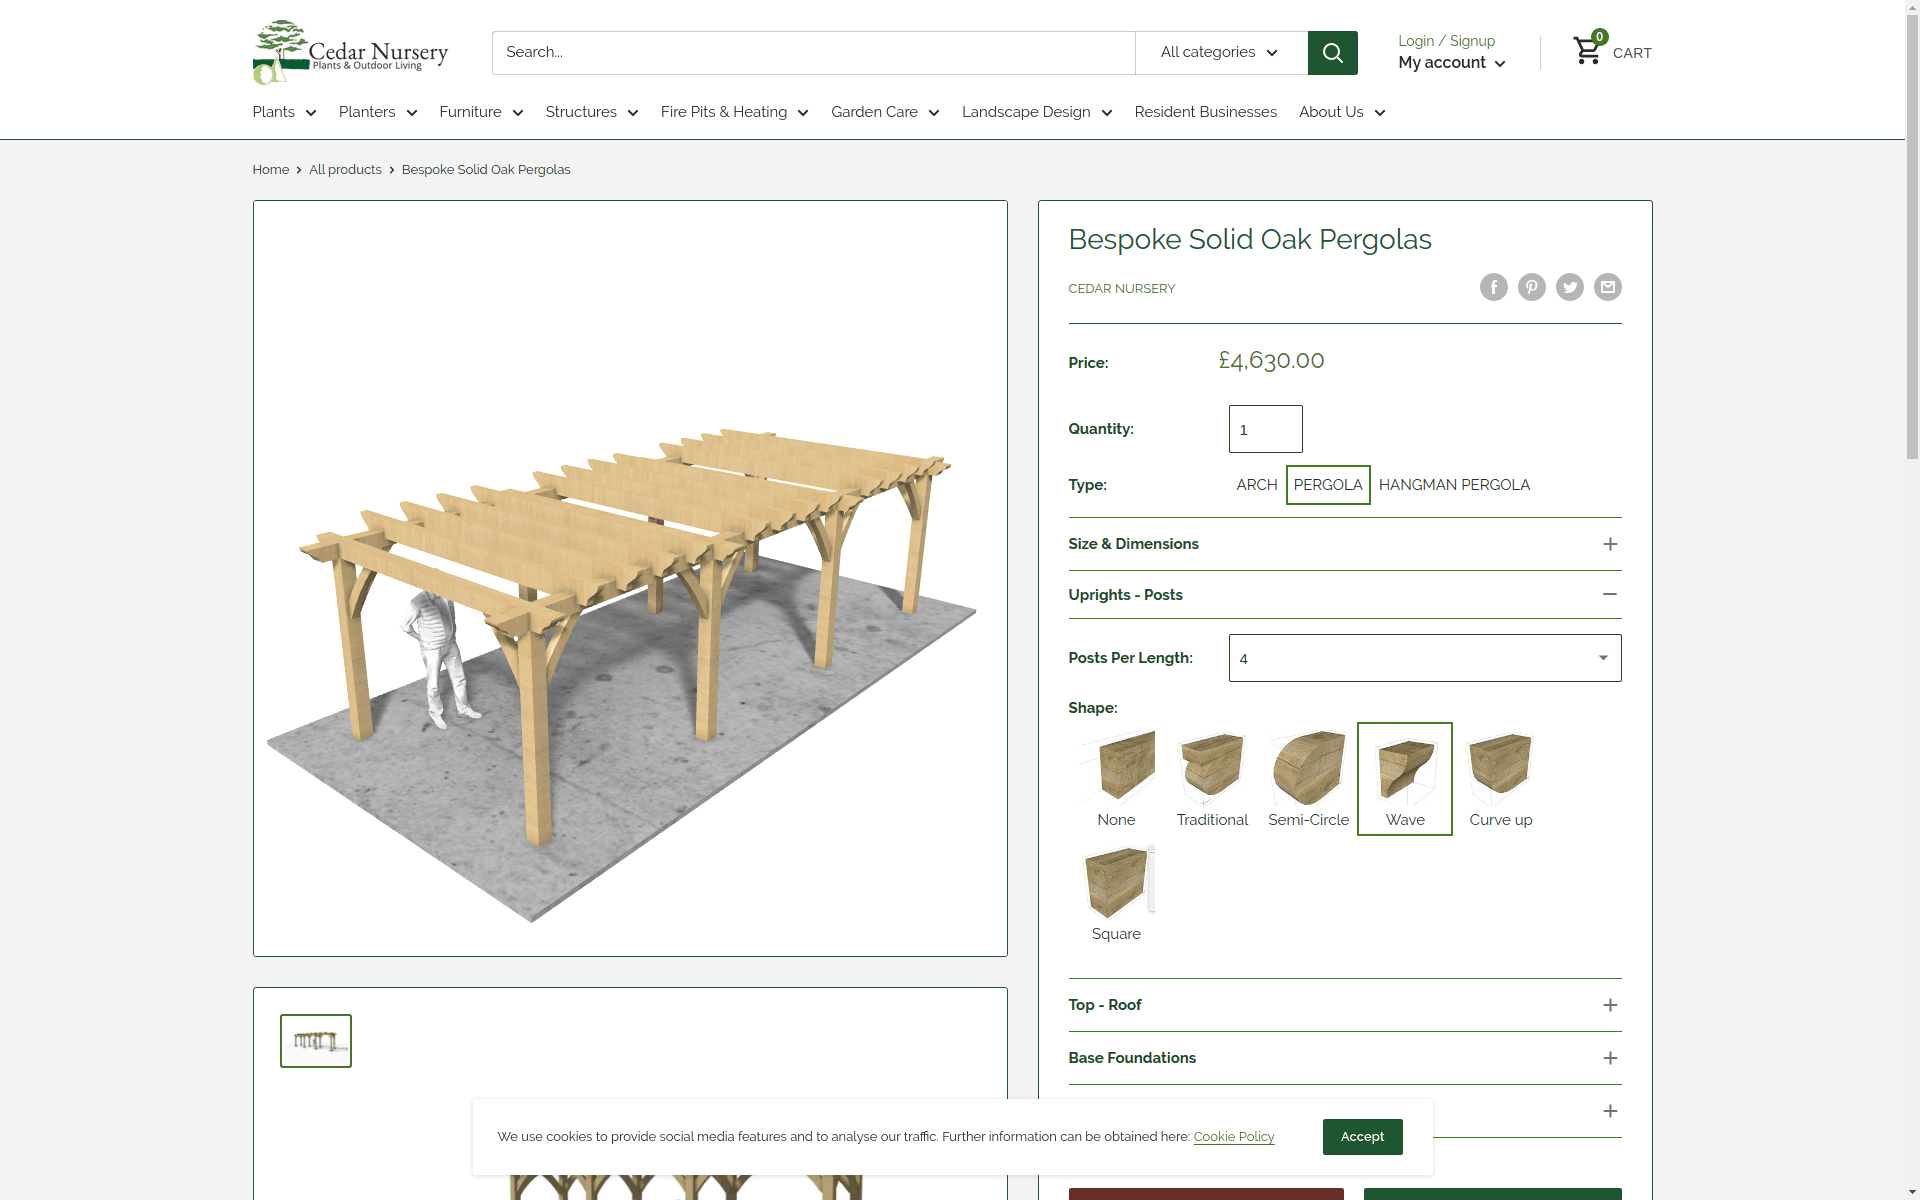1920x1200 pixels.
Task: Open the shopping cart icon
Action: pos(1587,51)
